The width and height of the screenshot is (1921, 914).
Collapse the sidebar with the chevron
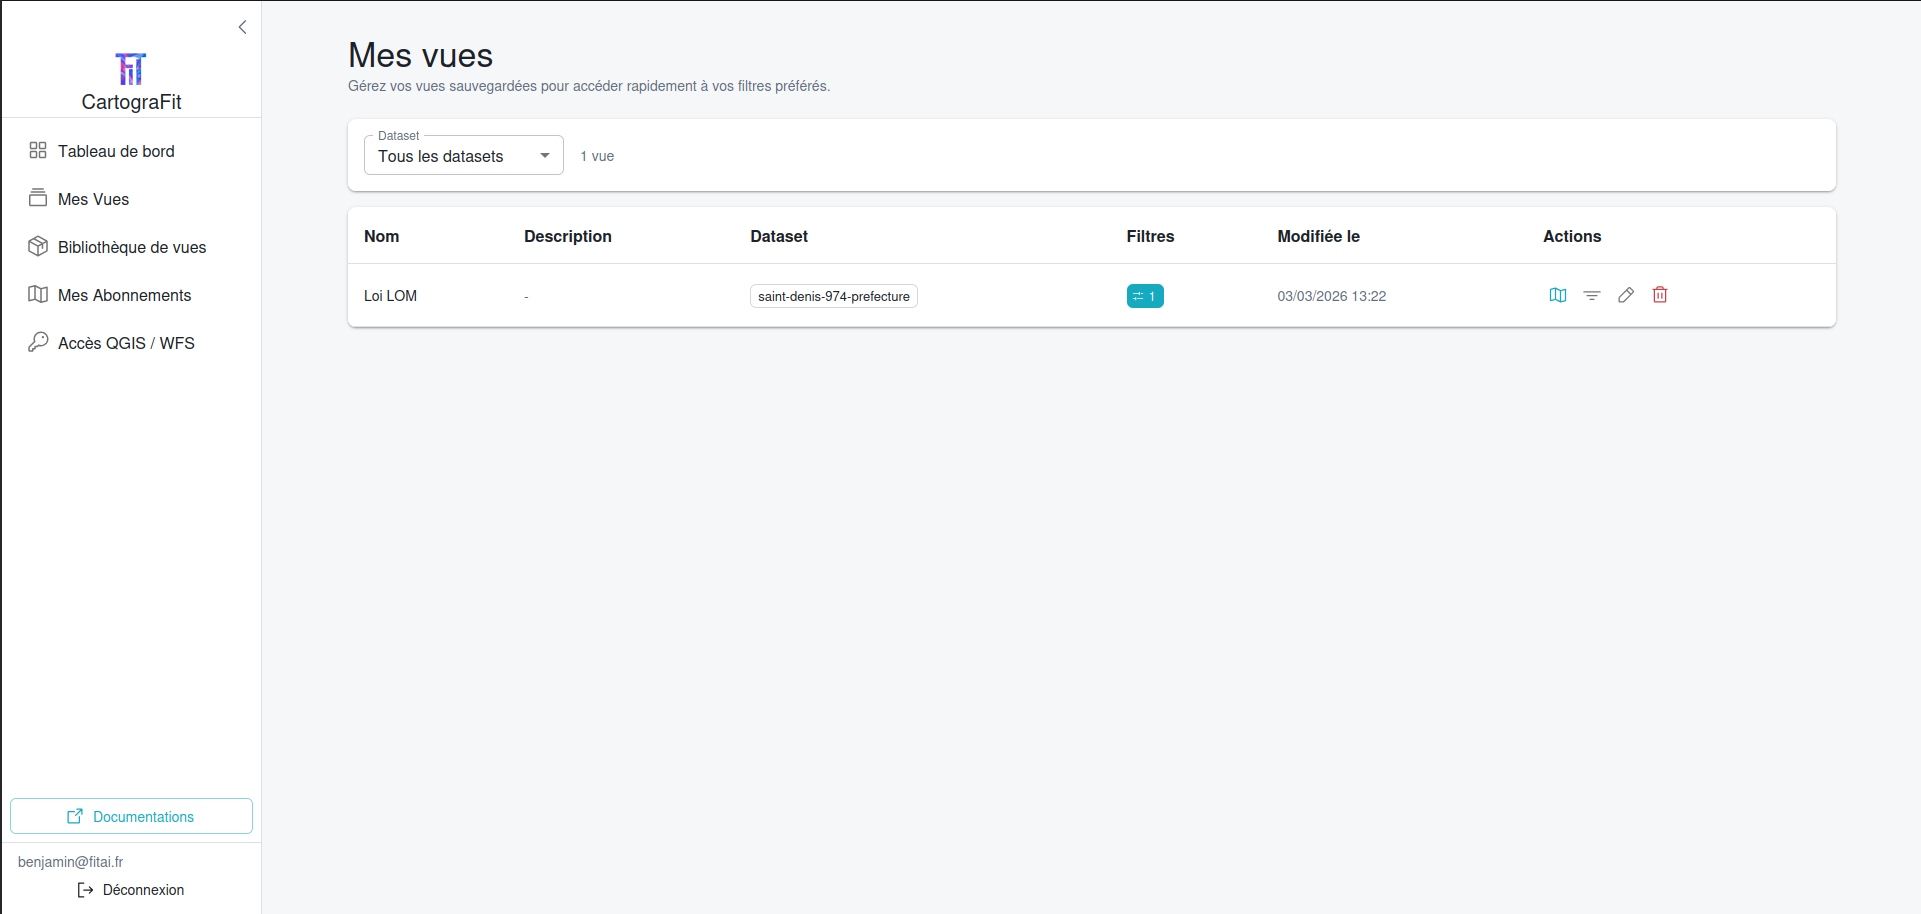(x=242, y=27)
